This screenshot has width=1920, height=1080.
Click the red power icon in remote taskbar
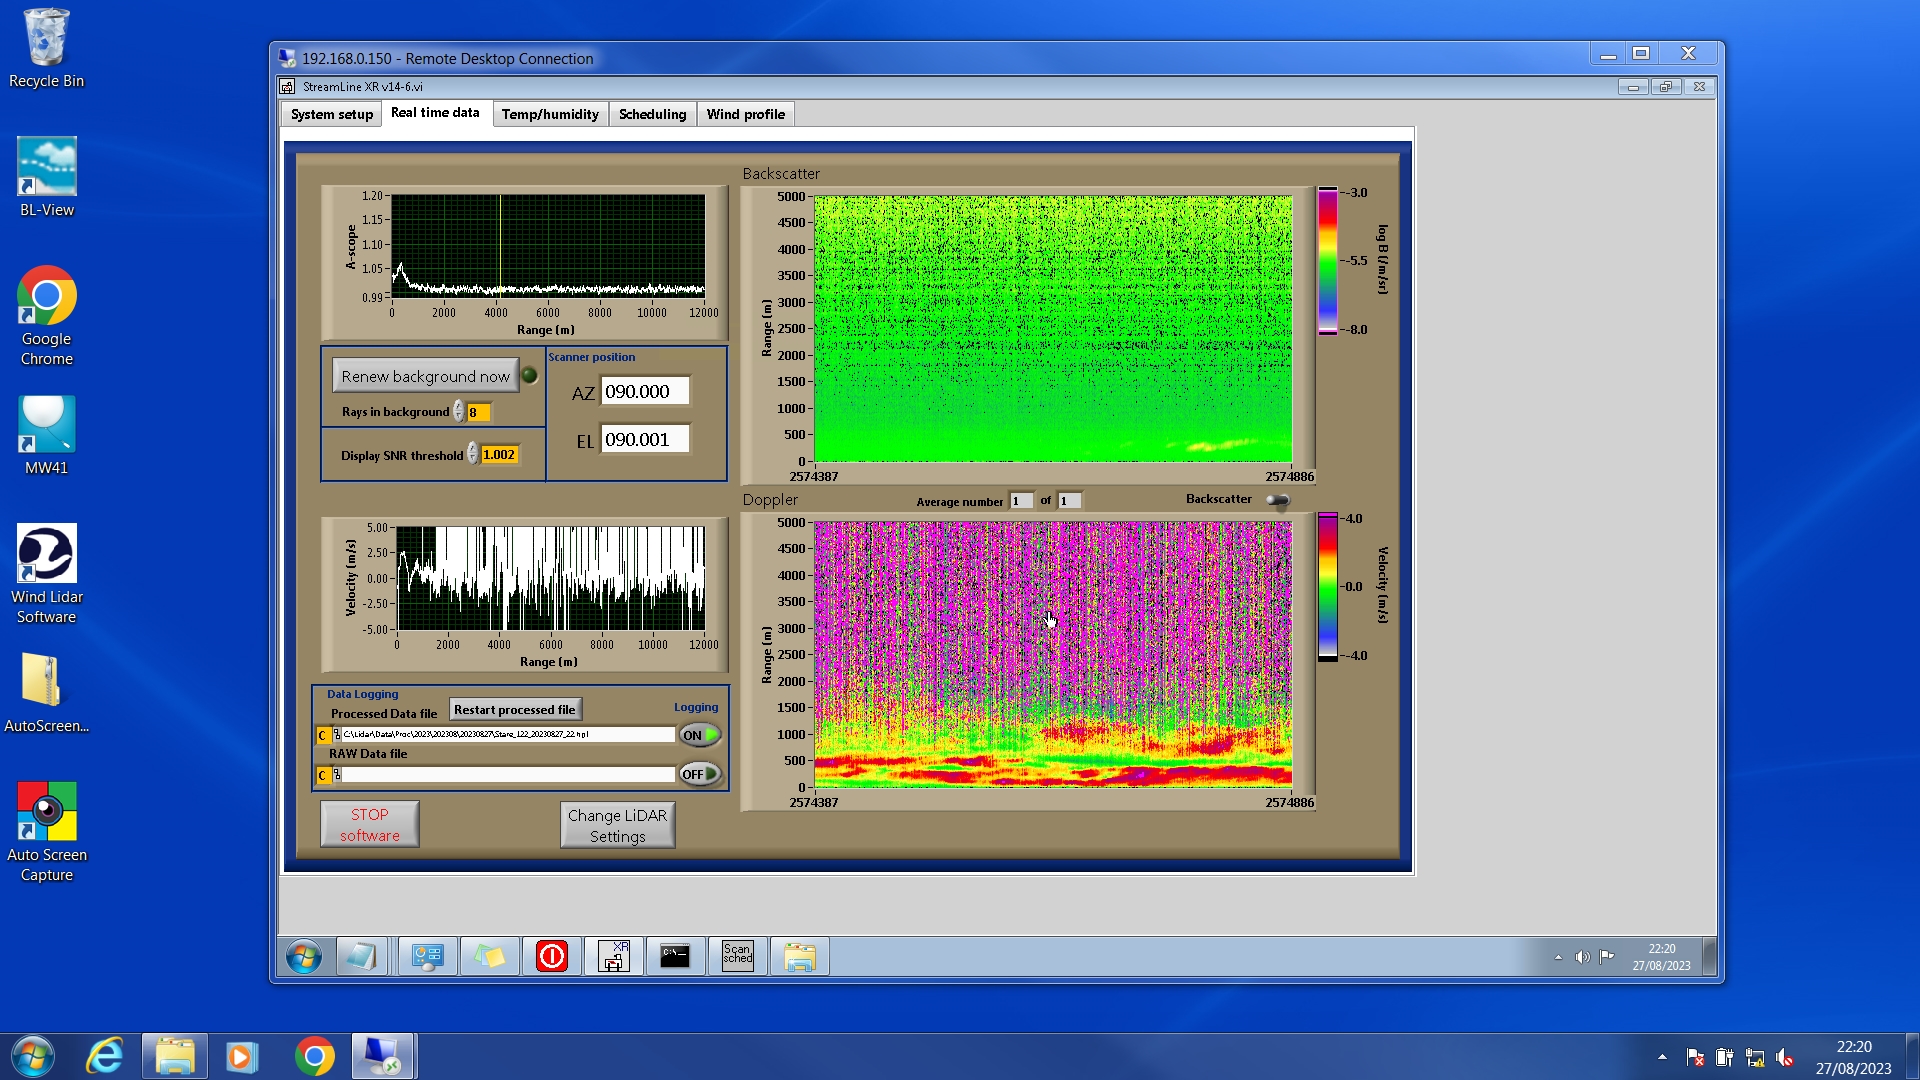(551, 956)
